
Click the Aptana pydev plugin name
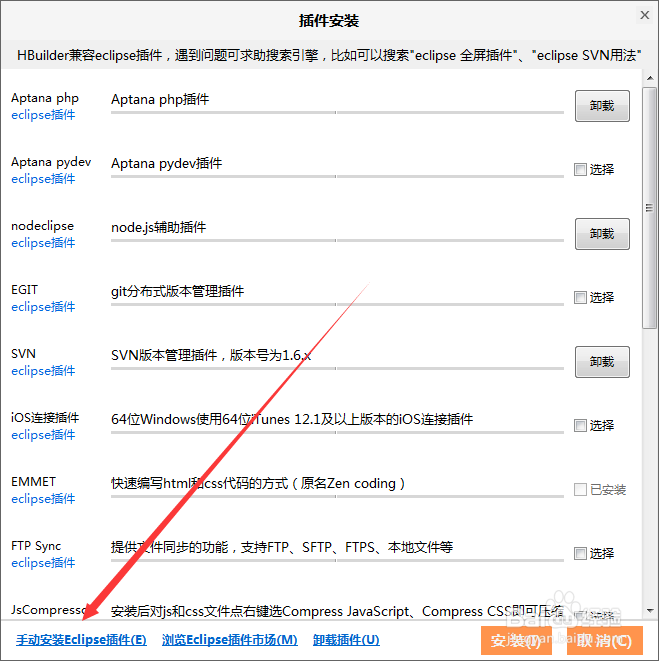51,162
